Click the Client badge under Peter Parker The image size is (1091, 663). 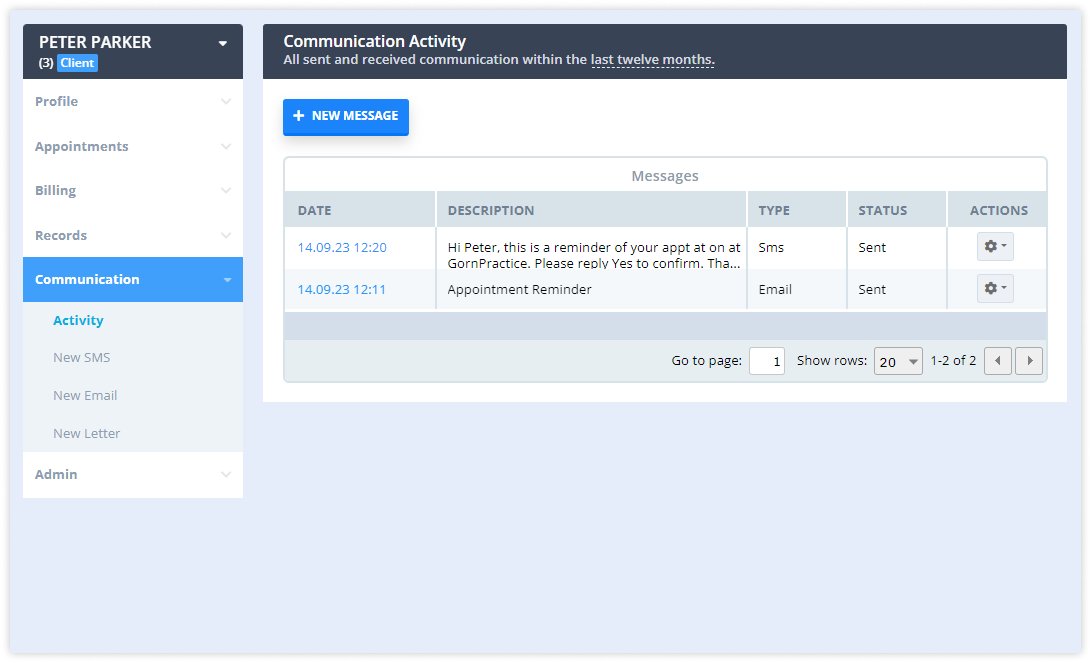(77, 62)
